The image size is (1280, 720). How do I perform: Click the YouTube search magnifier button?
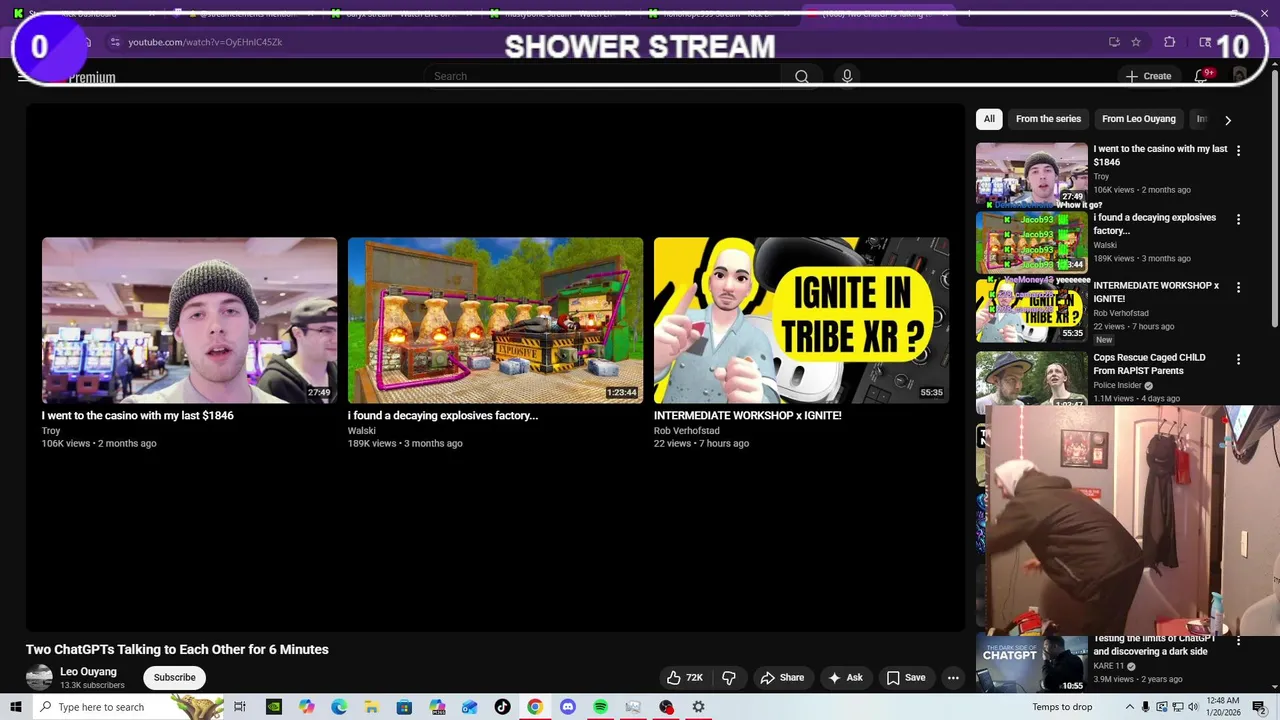pos(801,76)
